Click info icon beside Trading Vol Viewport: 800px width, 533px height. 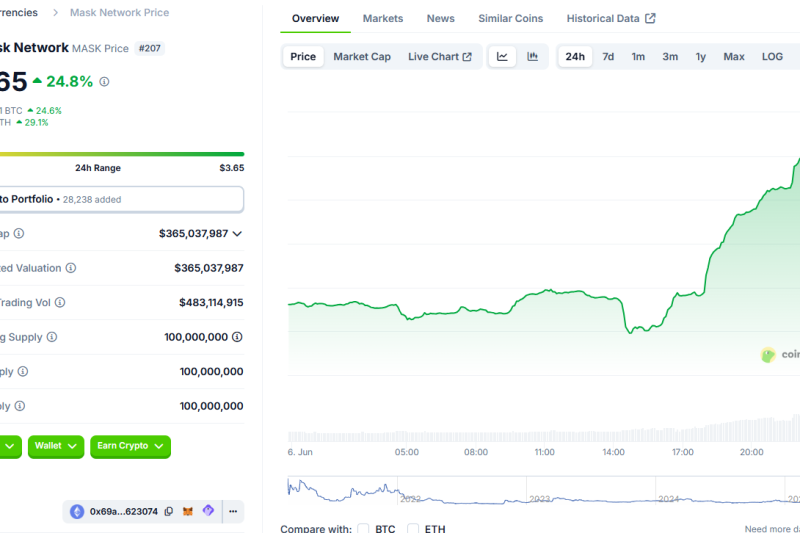60,302
